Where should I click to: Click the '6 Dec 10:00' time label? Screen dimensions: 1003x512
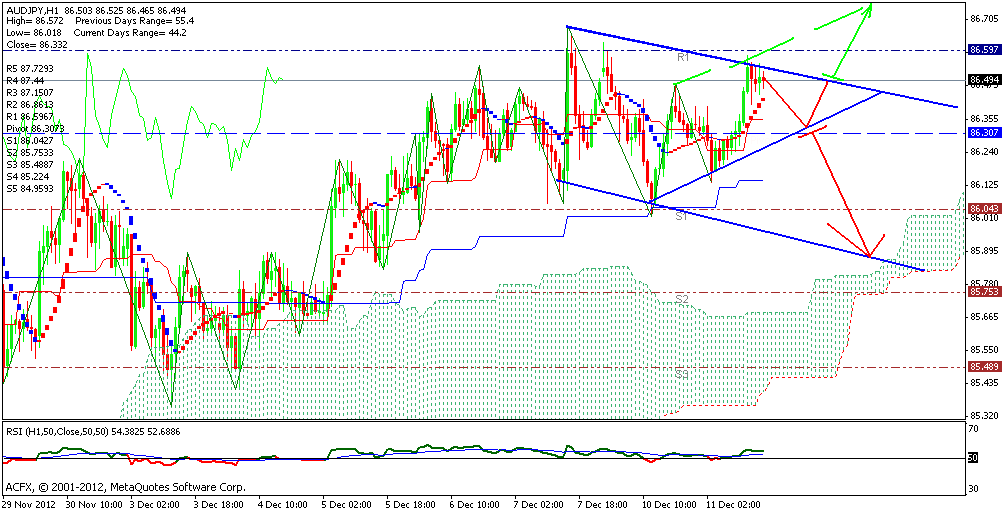pyautogui.click(x=475, y=504)
